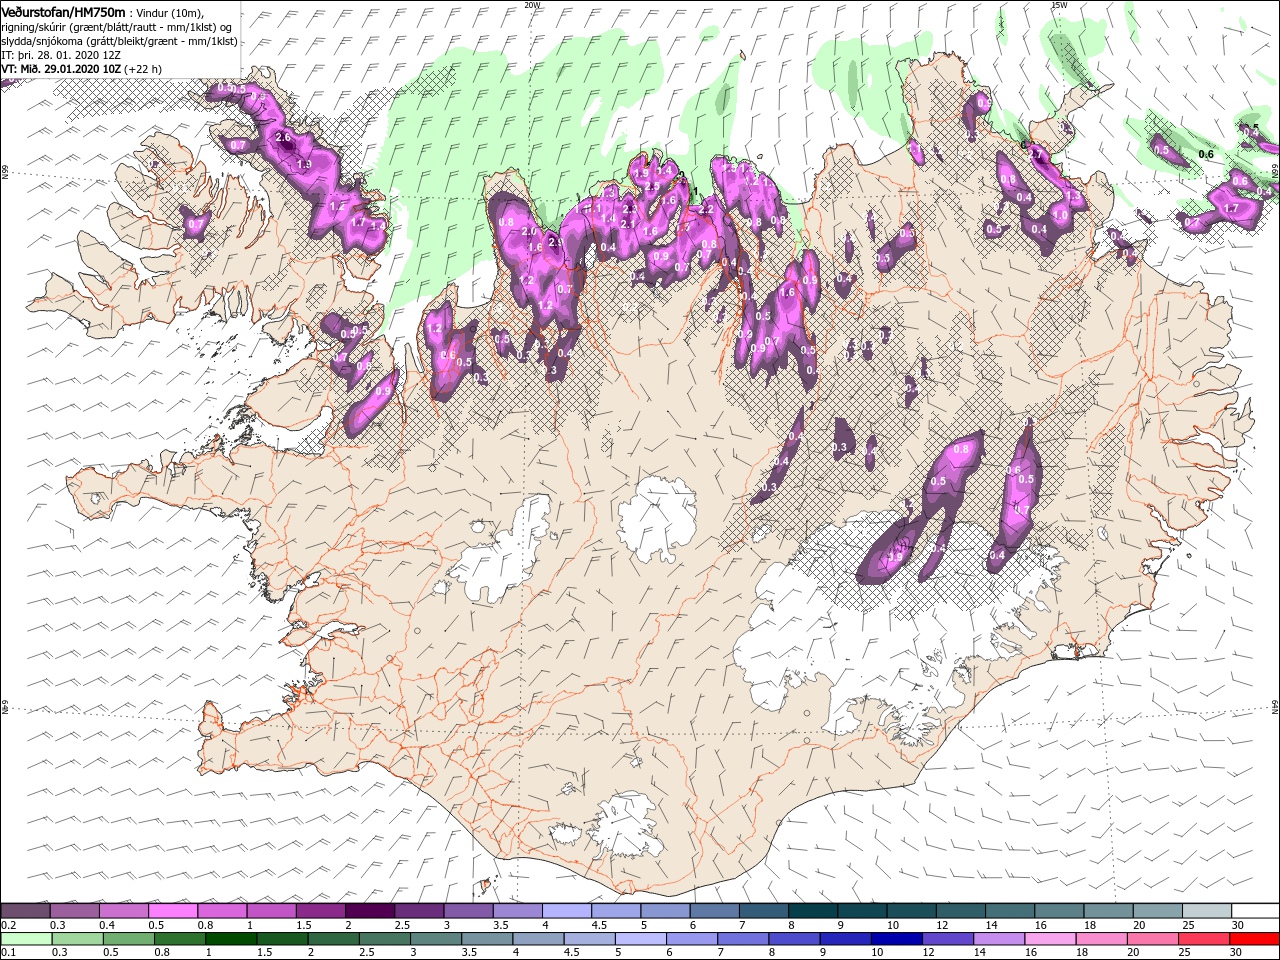Pick the upper legend swatch labeled 0.4
The image size is (1280, 960).
124,911
